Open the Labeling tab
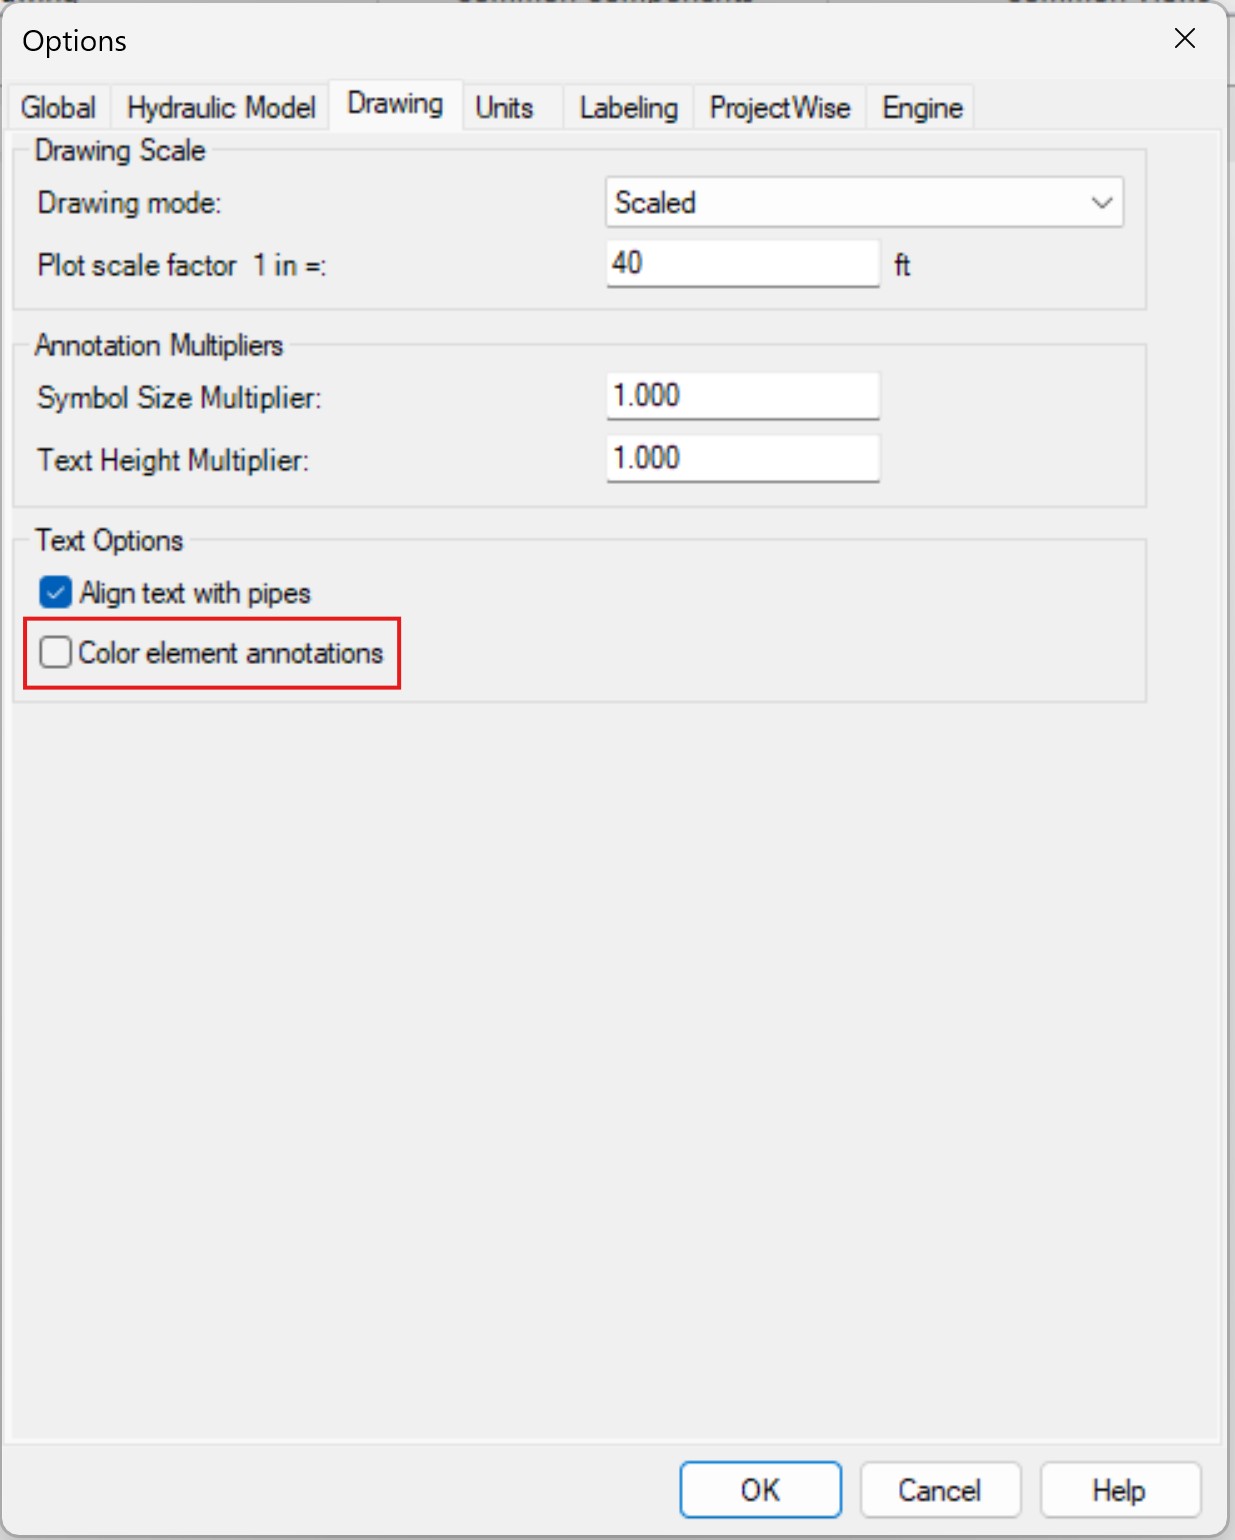Viewport: 1235px width, 1540px height. pos(628,108)
